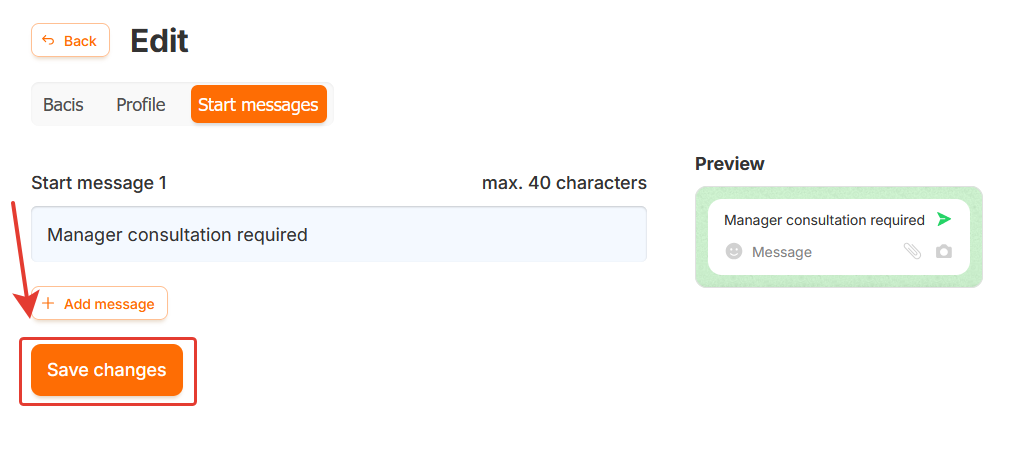Click the Edit page heading
1028x459 pixels.
tap(159, 41)
